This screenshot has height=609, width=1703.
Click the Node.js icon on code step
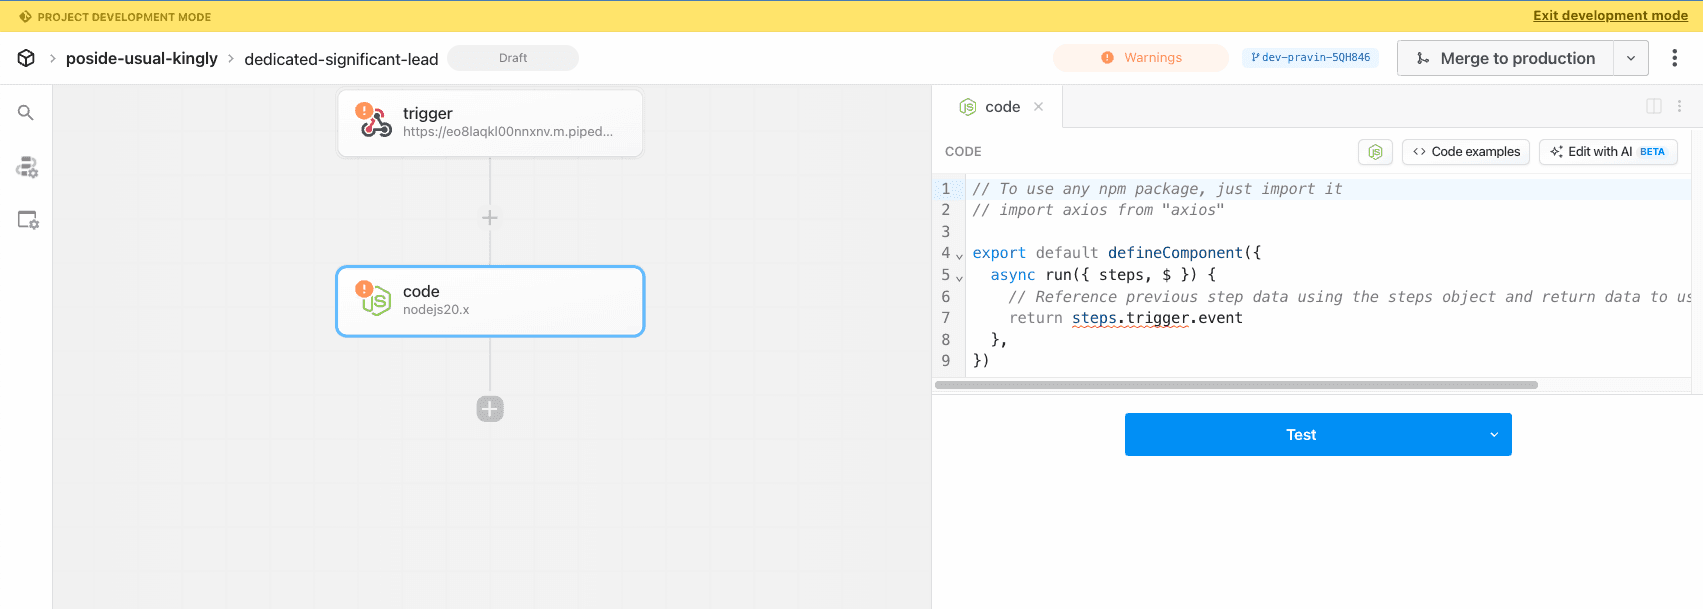(x=376, y=301)
